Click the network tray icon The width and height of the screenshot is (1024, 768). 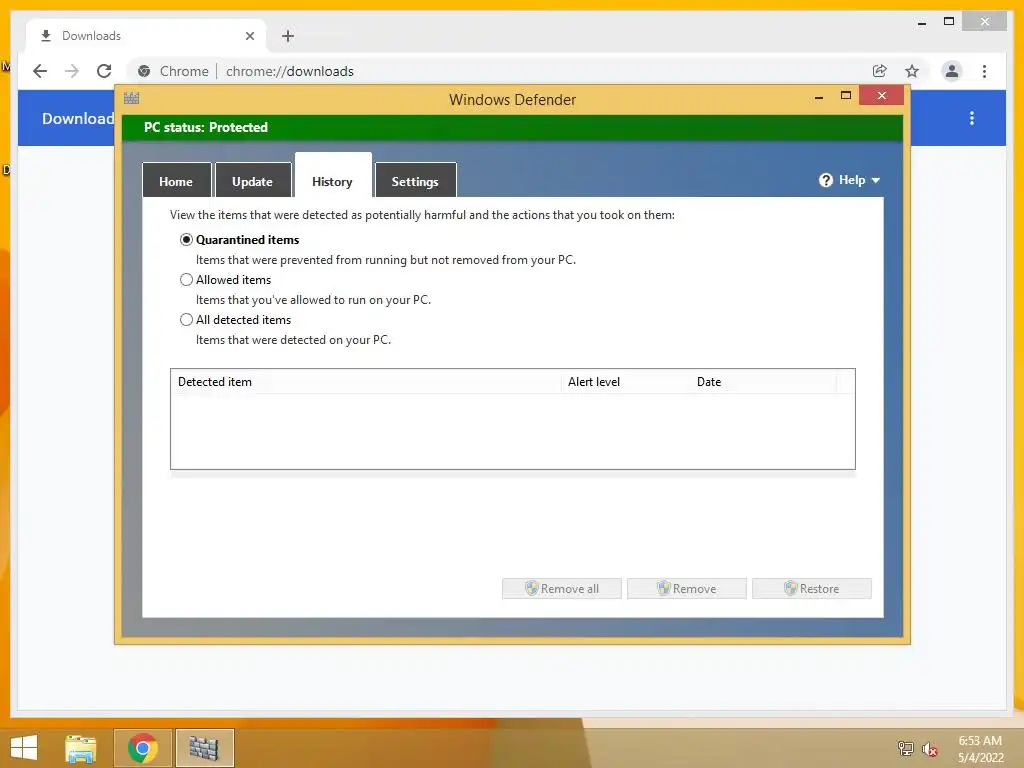tap(905, 749)
